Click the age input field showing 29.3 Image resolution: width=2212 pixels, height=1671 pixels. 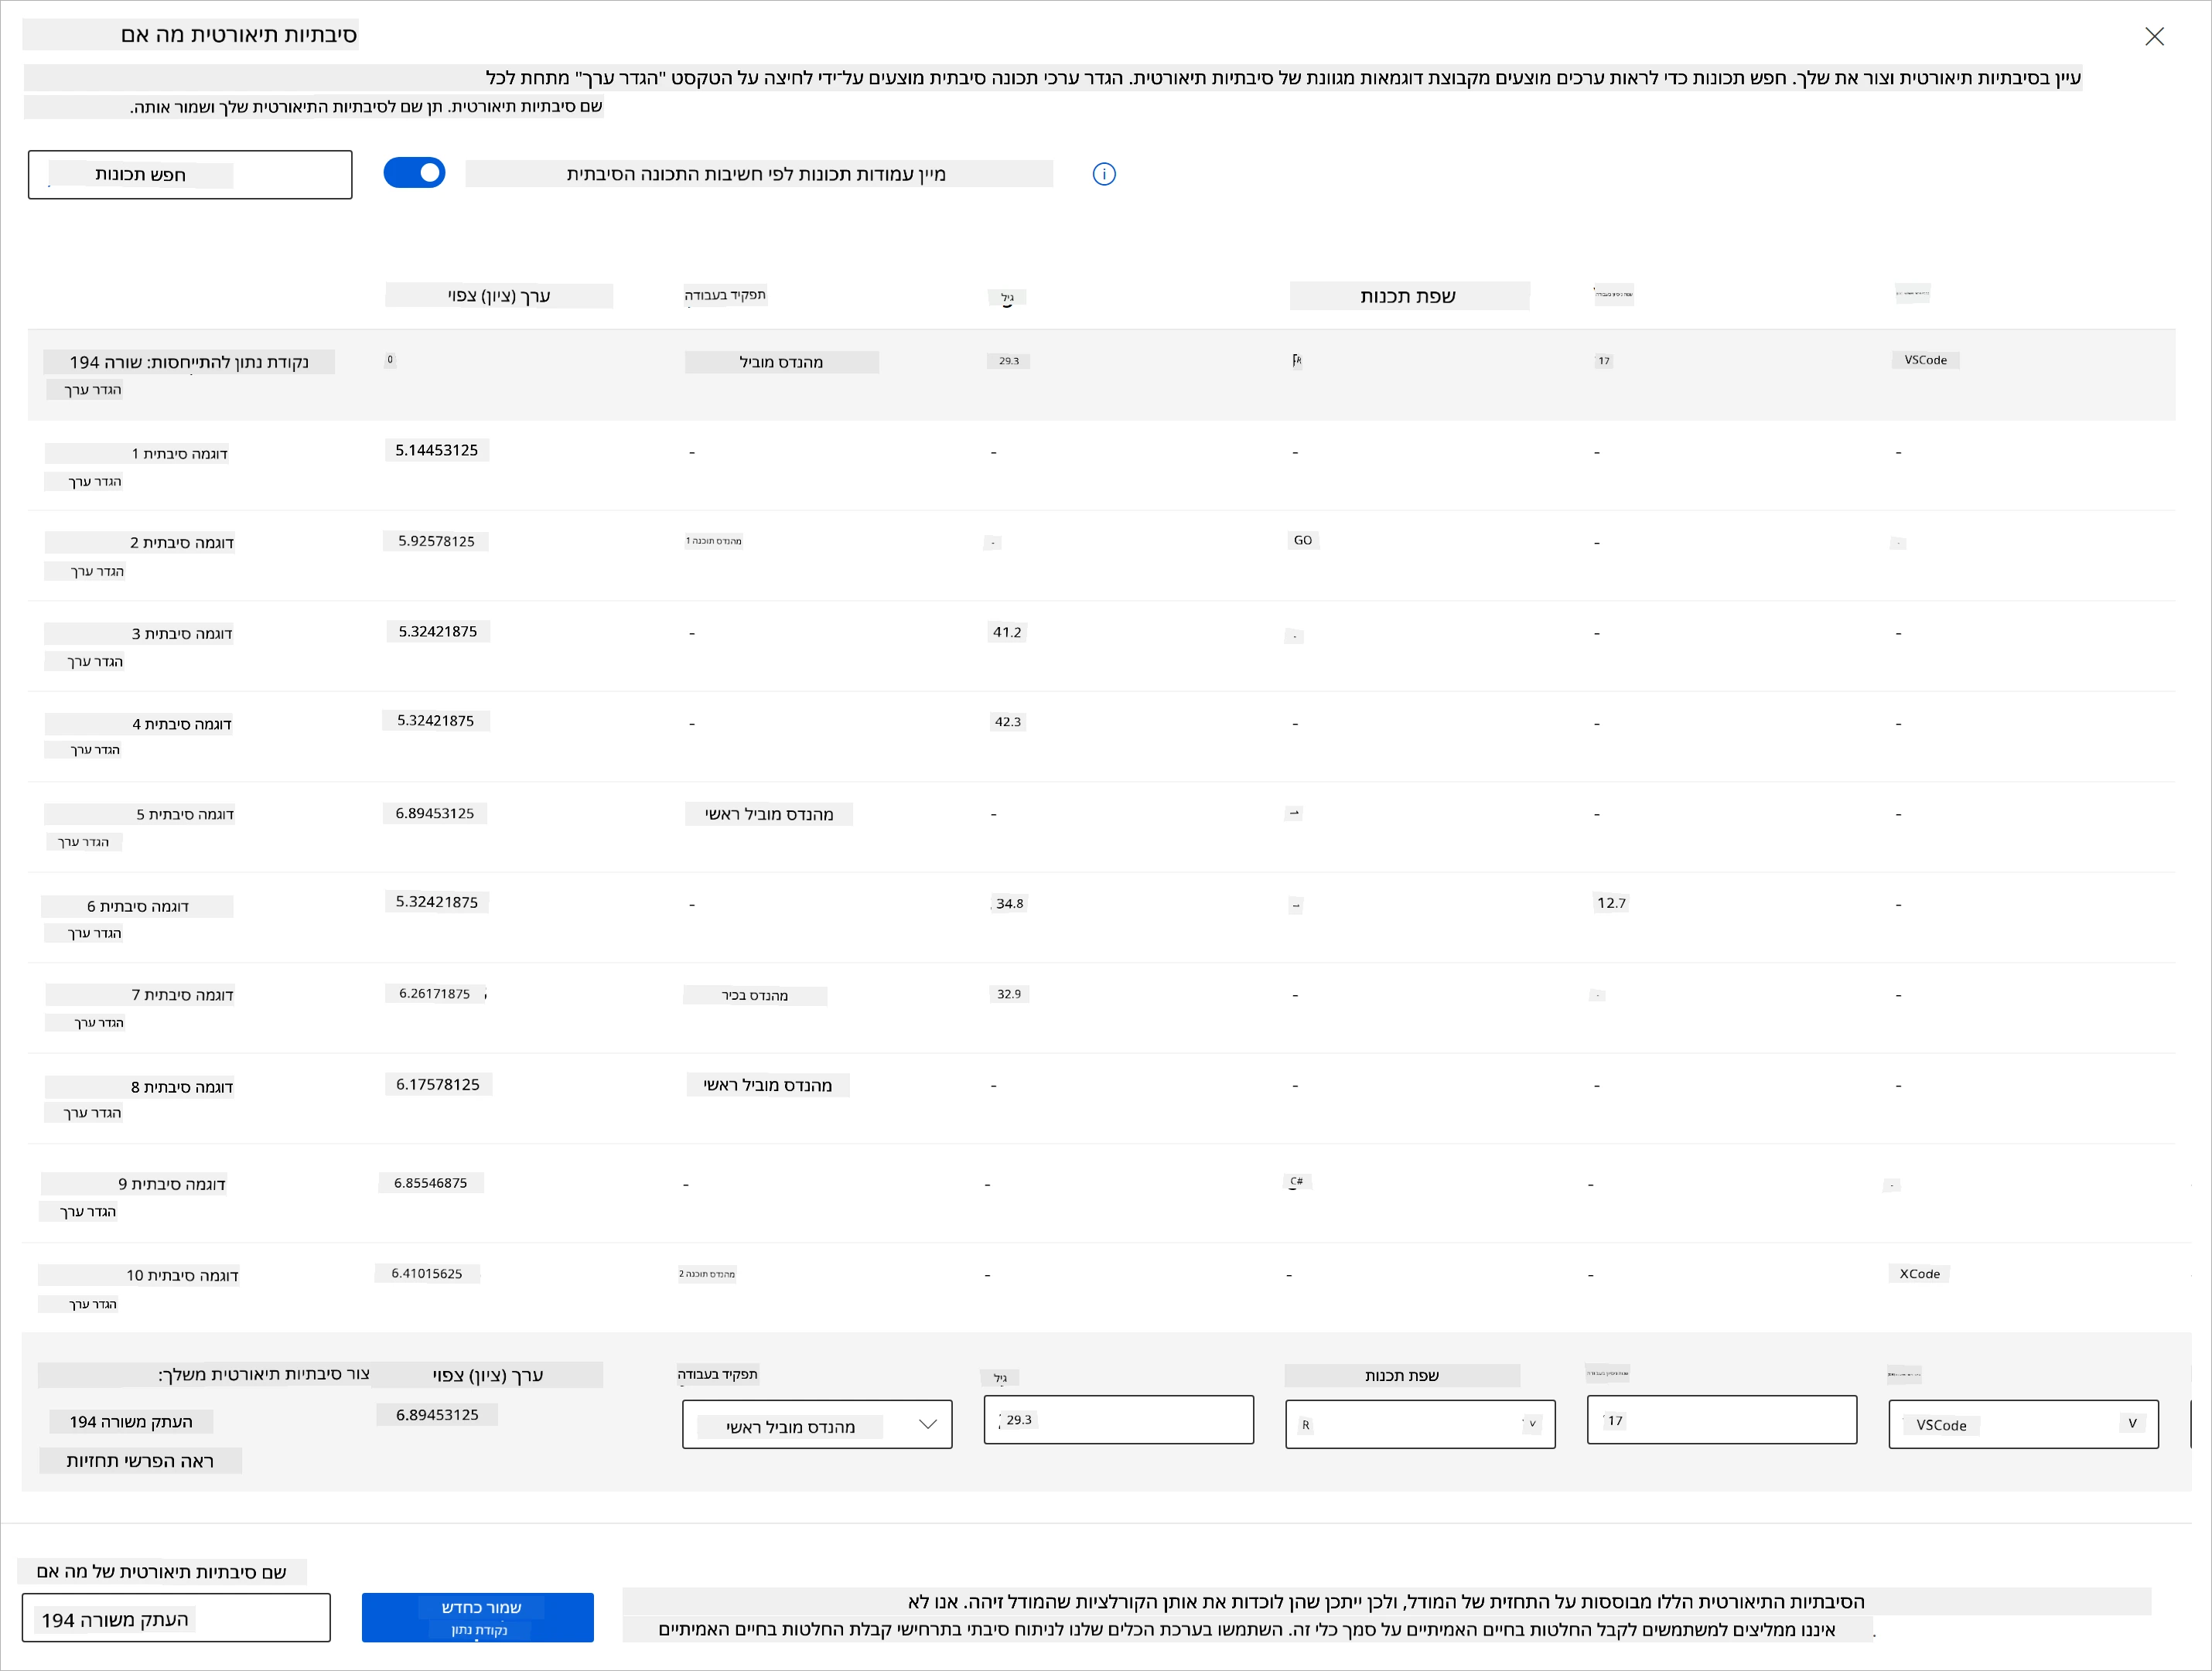pyautogui.click(x=1118, y=1420)
